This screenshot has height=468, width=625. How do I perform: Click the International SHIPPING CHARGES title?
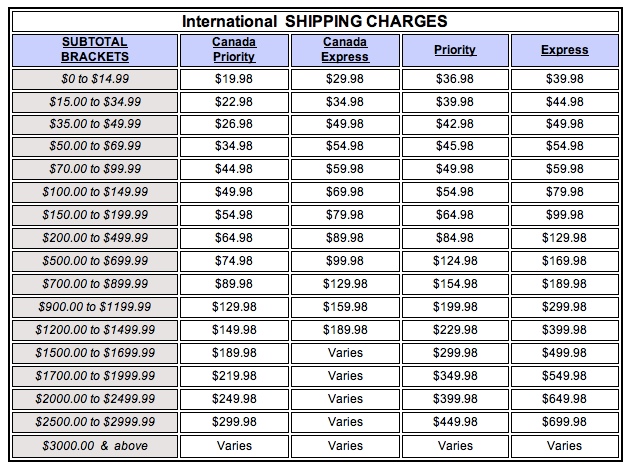314,20
